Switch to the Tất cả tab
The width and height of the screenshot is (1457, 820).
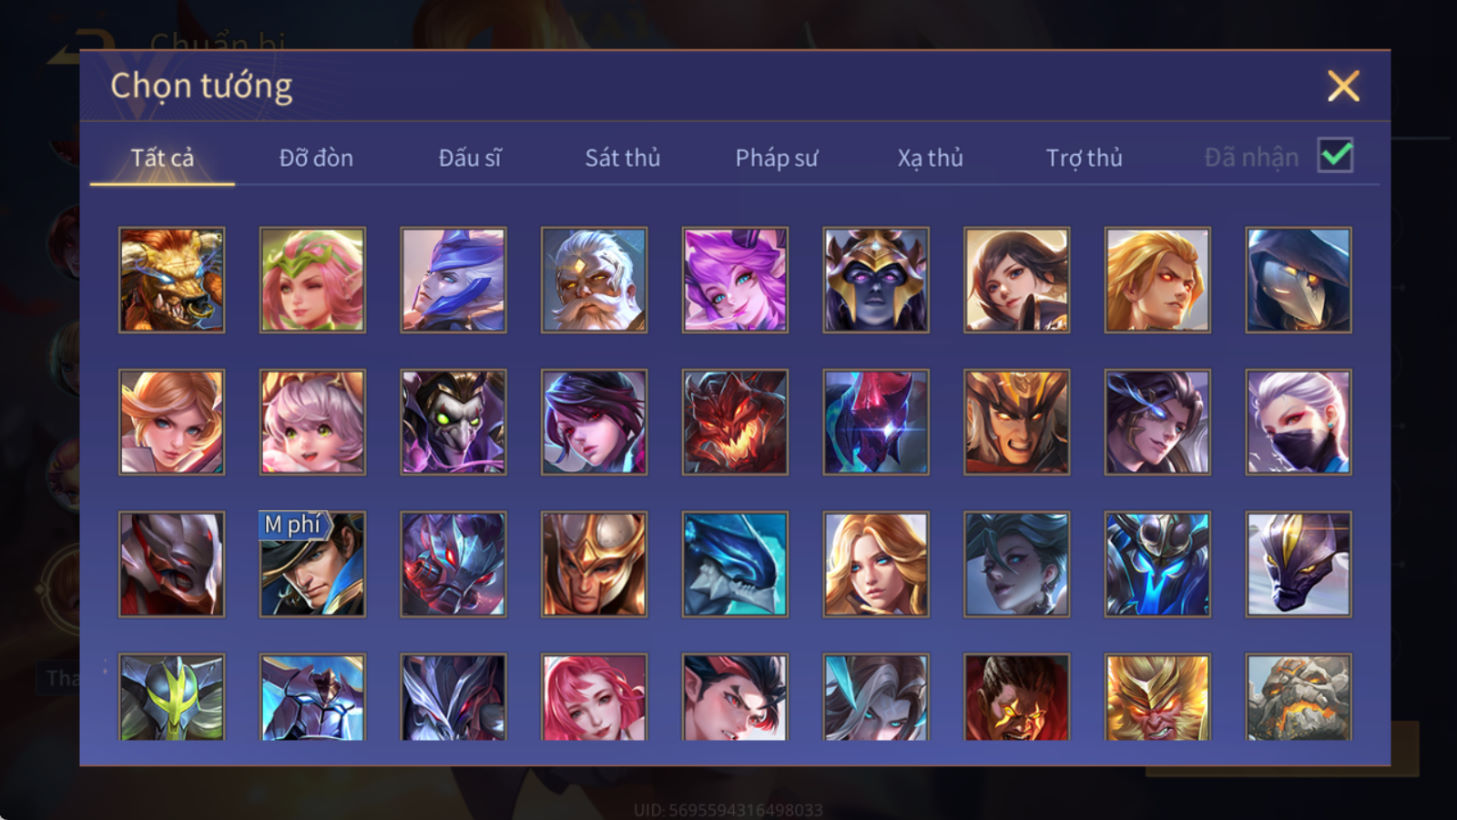coord(162,158)
